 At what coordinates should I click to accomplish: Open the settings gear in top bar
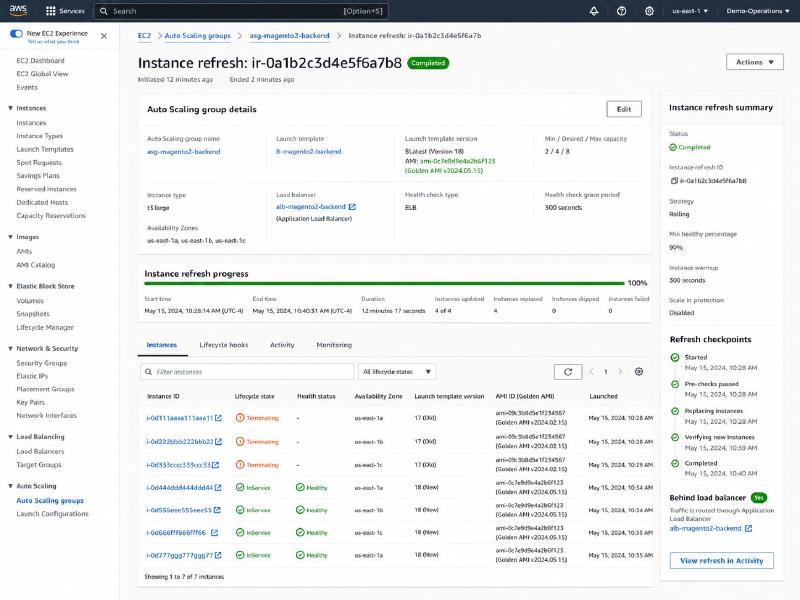click(649, 11)
